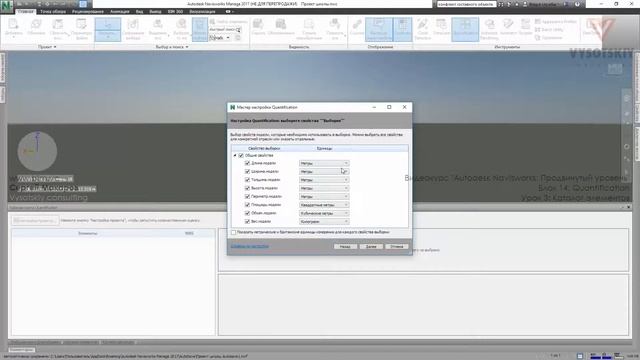Open units dropdown for Толщина модели
The image size is (640, 360).
pyautogui.click(x=324, y=180)
